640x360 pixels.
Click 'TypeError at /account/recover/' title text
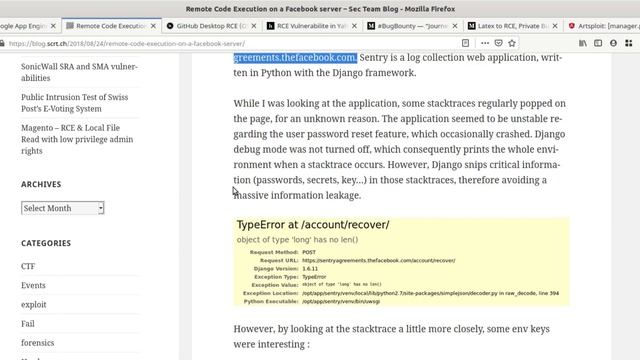click(313, 225)
